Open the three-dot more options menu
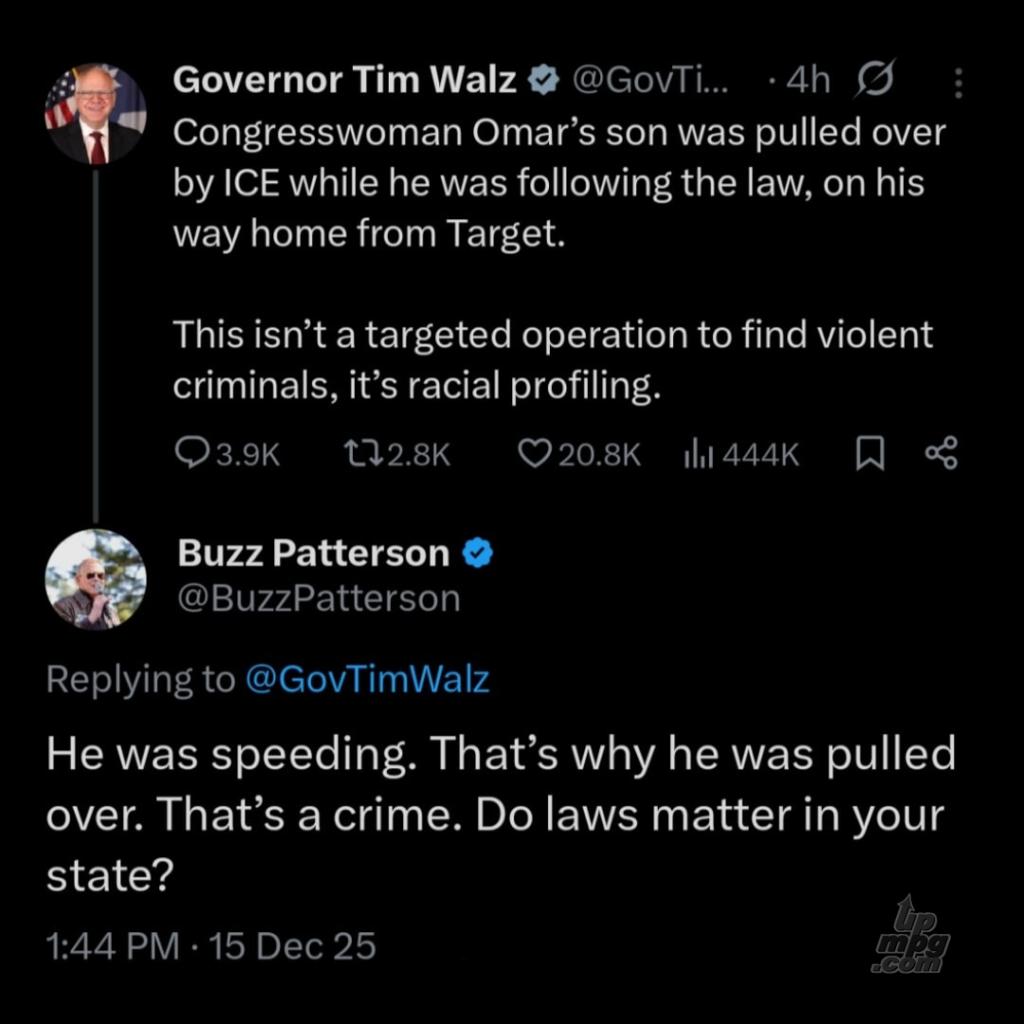Screen dimensions: 1024x1024 point(957,82)
